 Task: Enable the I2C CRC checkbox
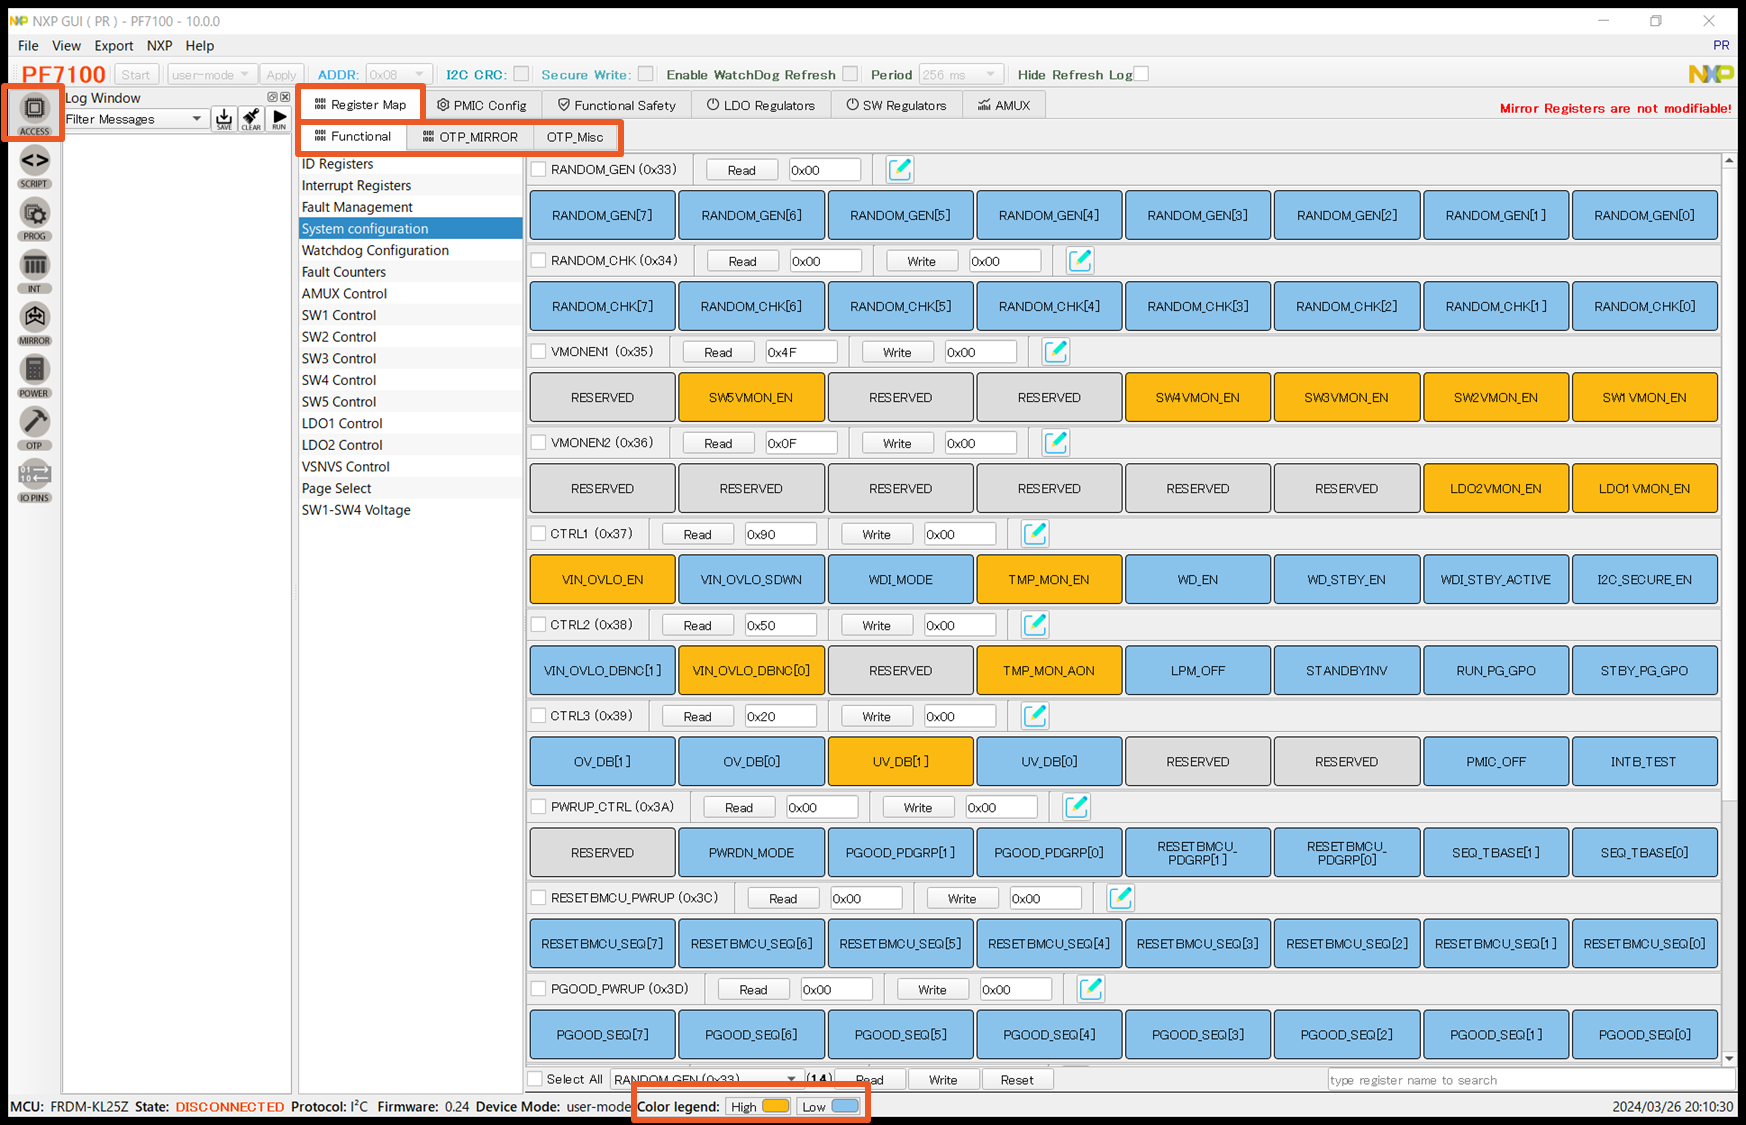click(x=521, y=74)
